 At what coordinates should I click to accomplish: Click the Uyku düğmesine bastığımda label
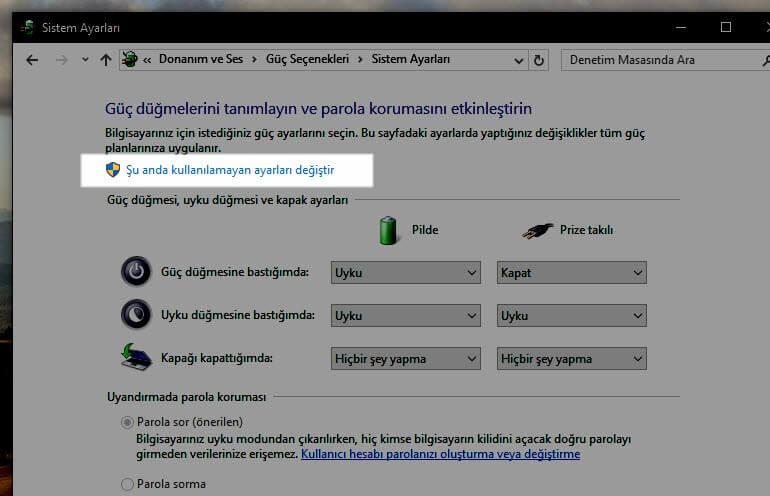(x=238, y=315)
